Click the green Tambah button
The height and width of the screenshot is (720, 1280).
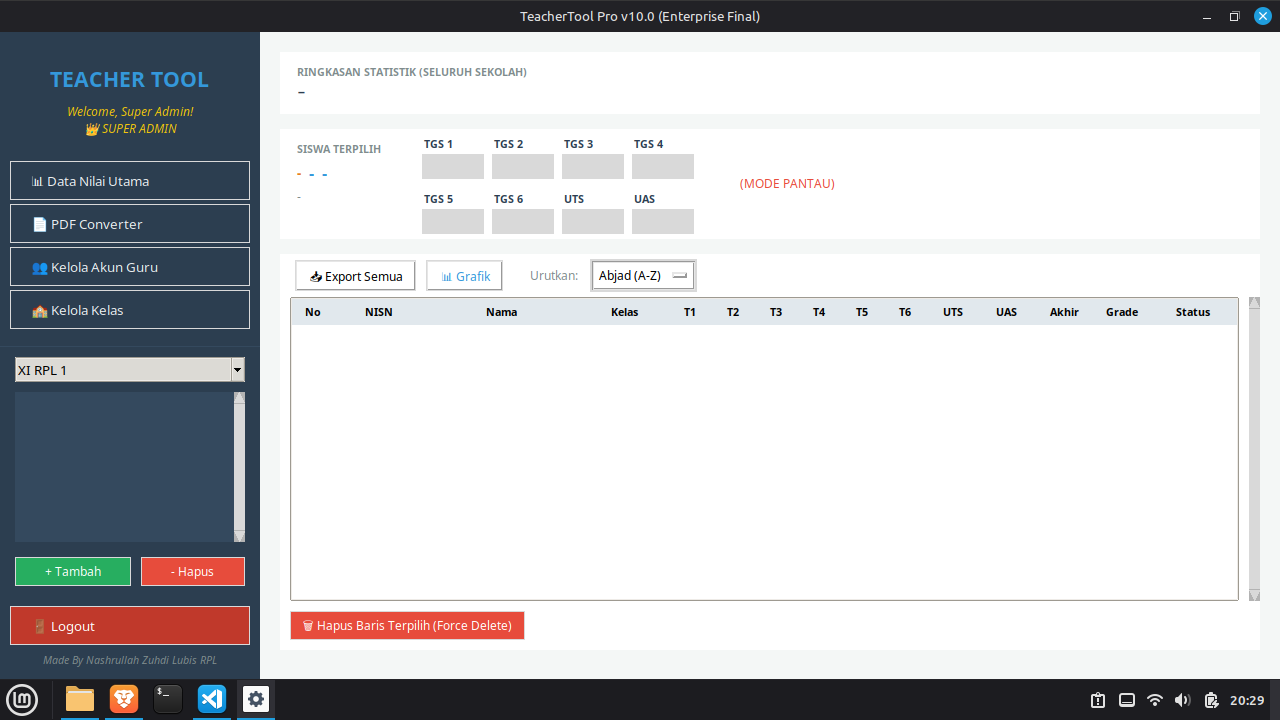(x=73, y=572)
